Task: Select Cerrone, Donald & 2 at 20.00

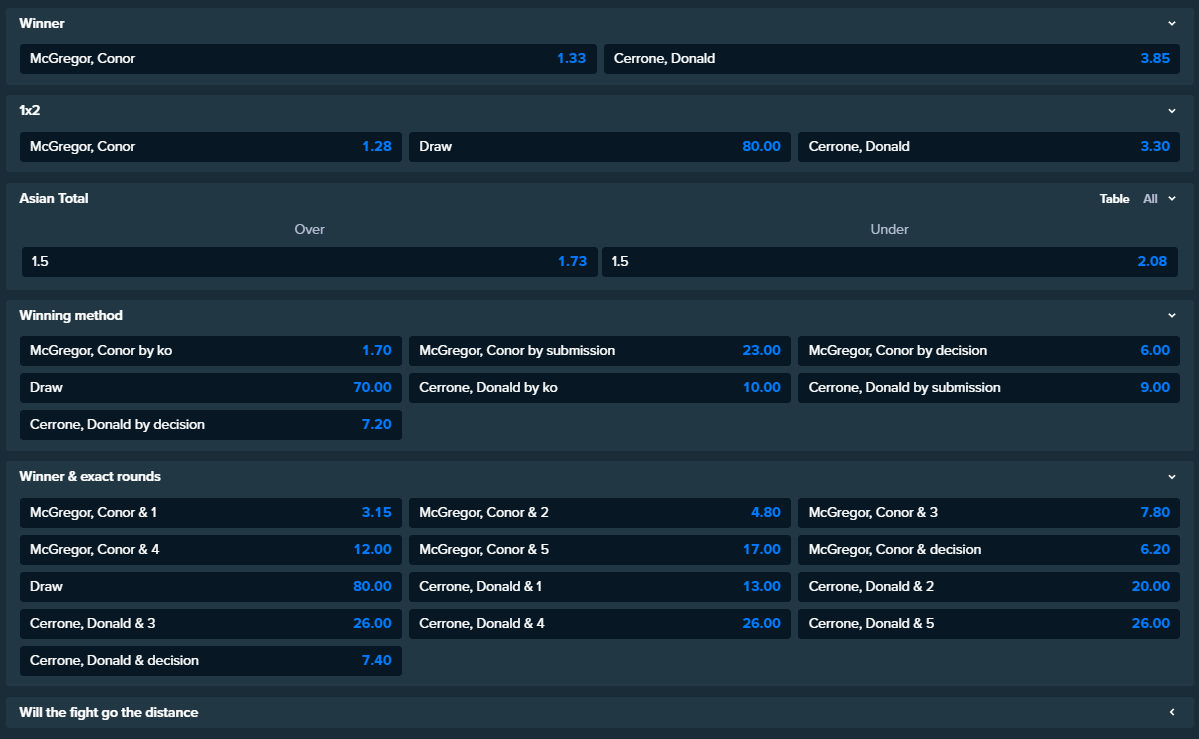Action: 989,587
